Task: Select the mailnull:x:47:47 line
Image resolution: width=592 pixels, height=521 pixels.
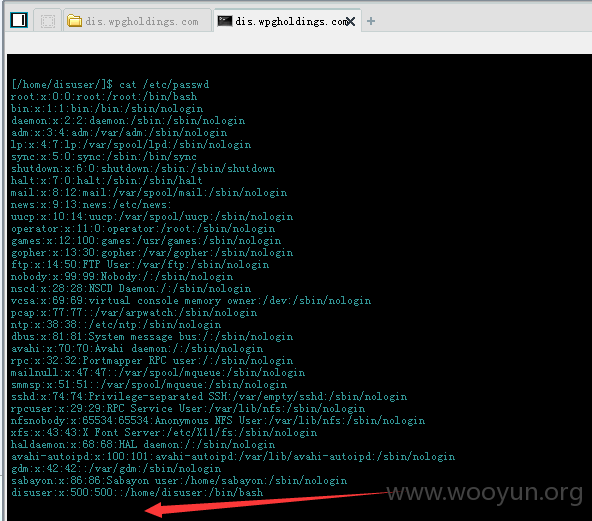Action: [x=158, y=373]
